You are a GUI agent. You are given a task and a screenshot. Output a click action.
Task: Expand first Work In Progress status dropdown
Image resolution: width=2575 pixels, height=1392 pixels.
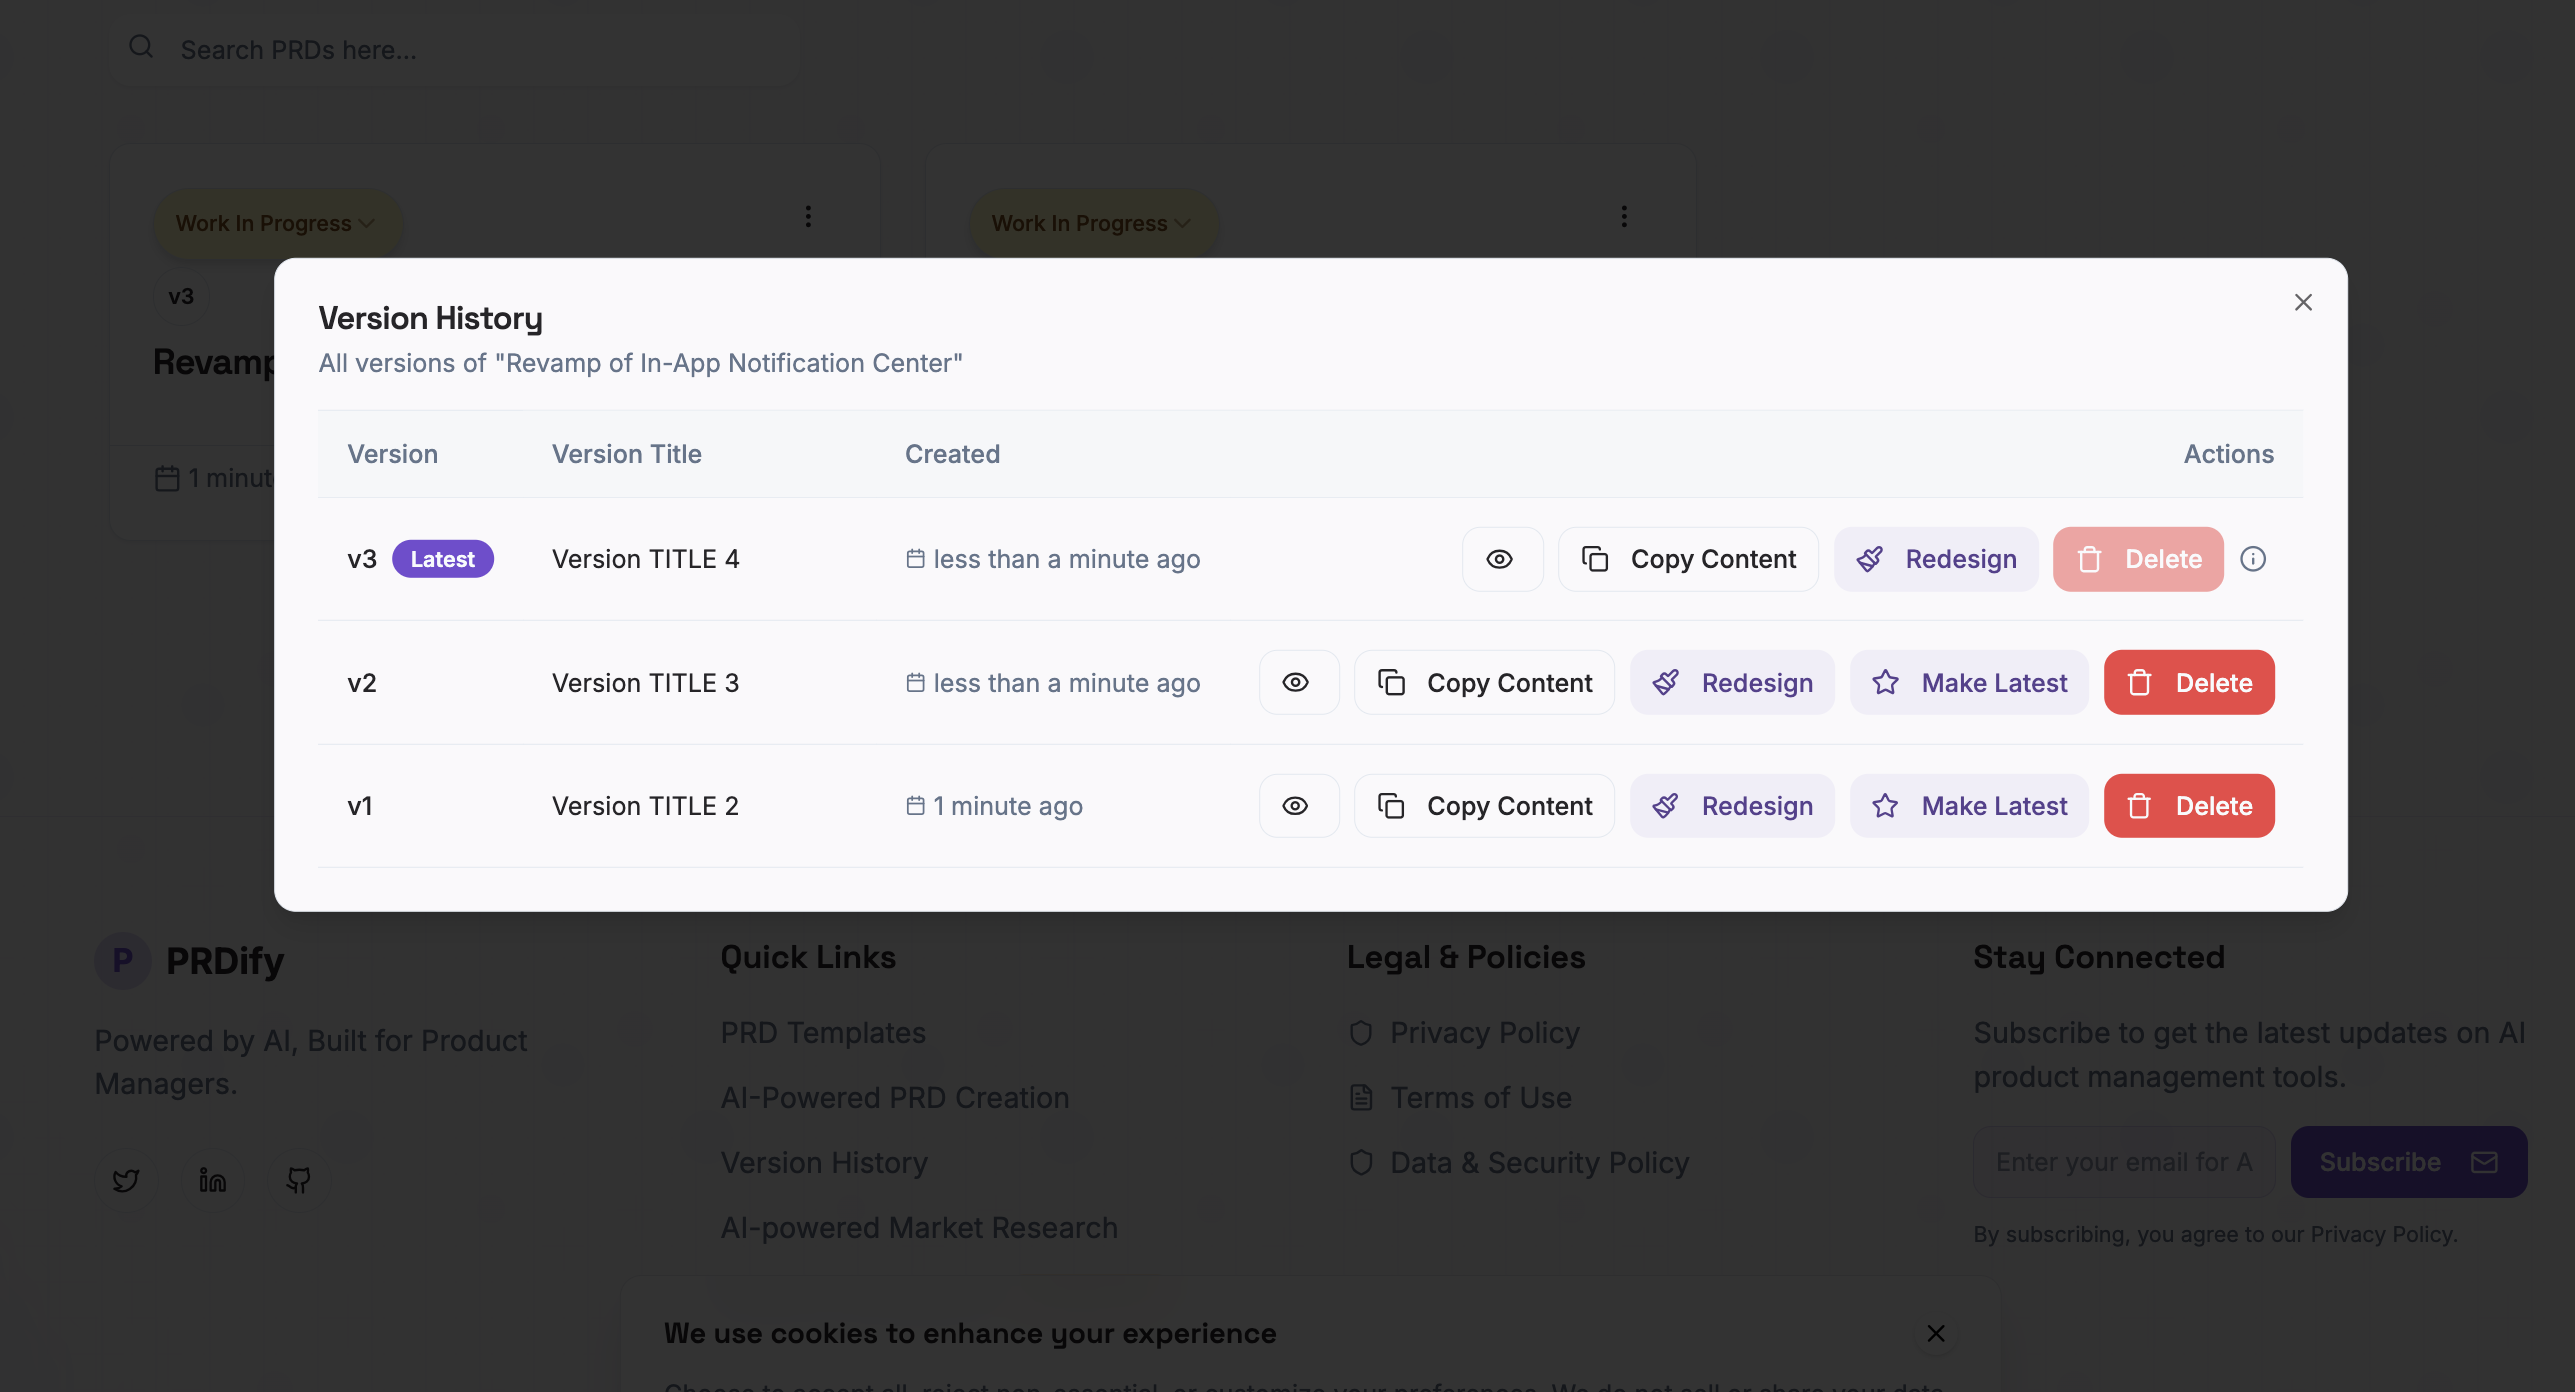click(276, 223)
